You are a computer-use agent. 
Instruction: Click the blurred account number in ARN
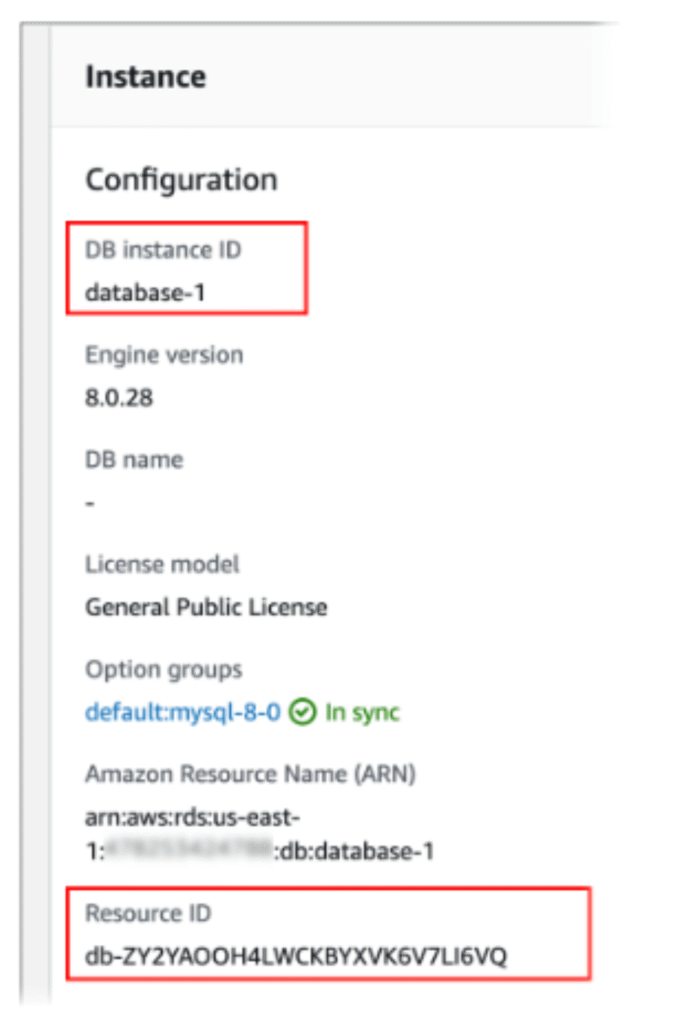[x=188, y=851]
